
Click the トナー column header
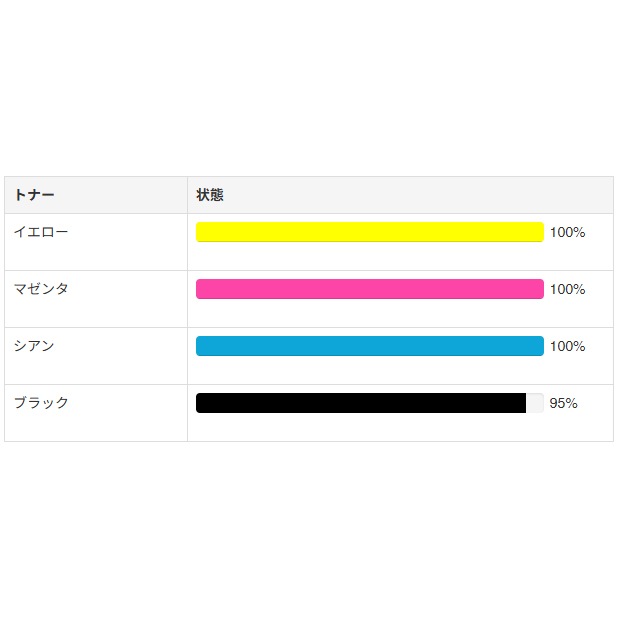(34, 195)
